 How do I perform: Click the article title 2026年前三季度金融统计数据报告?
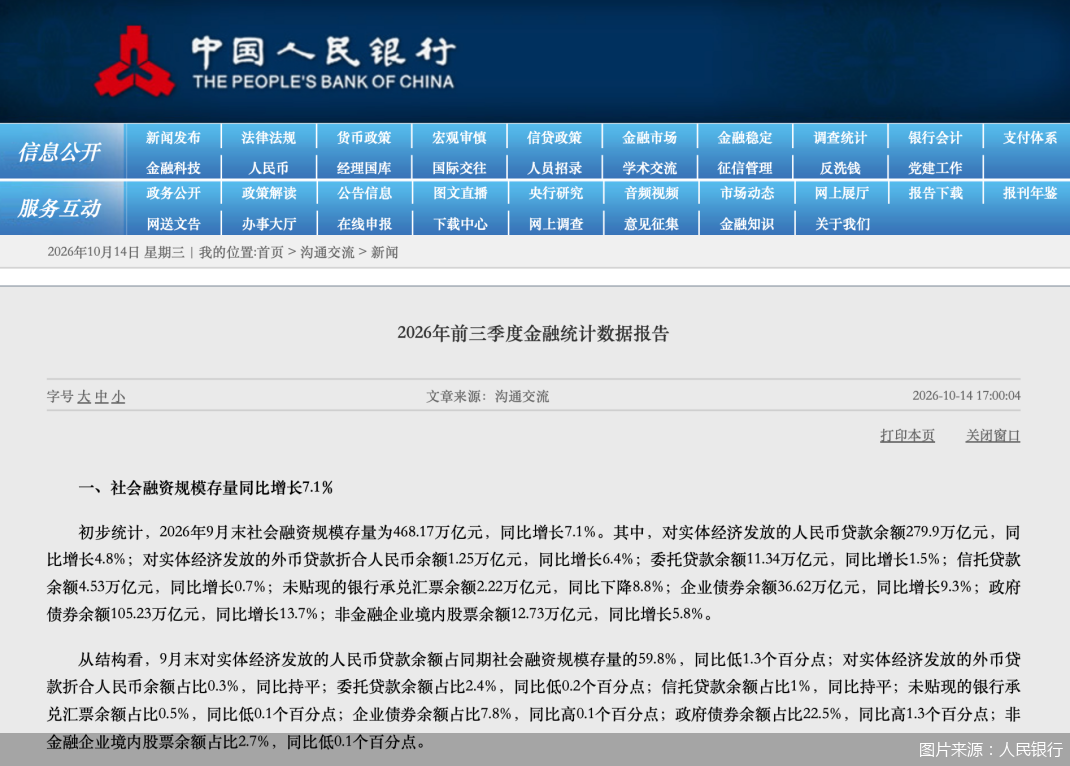click(x=533, y=334)
